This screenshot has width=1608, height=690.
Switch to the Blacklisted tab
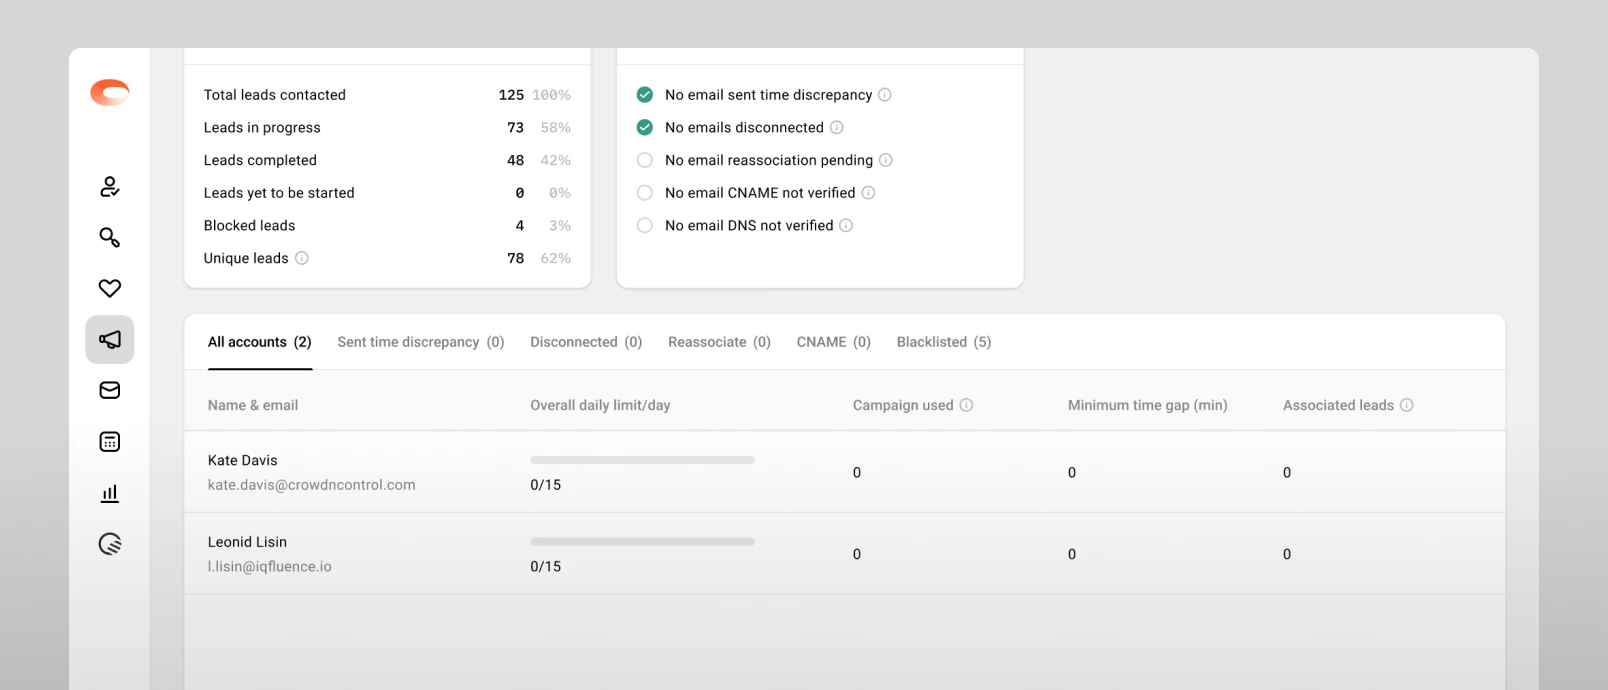click(944, 342)
